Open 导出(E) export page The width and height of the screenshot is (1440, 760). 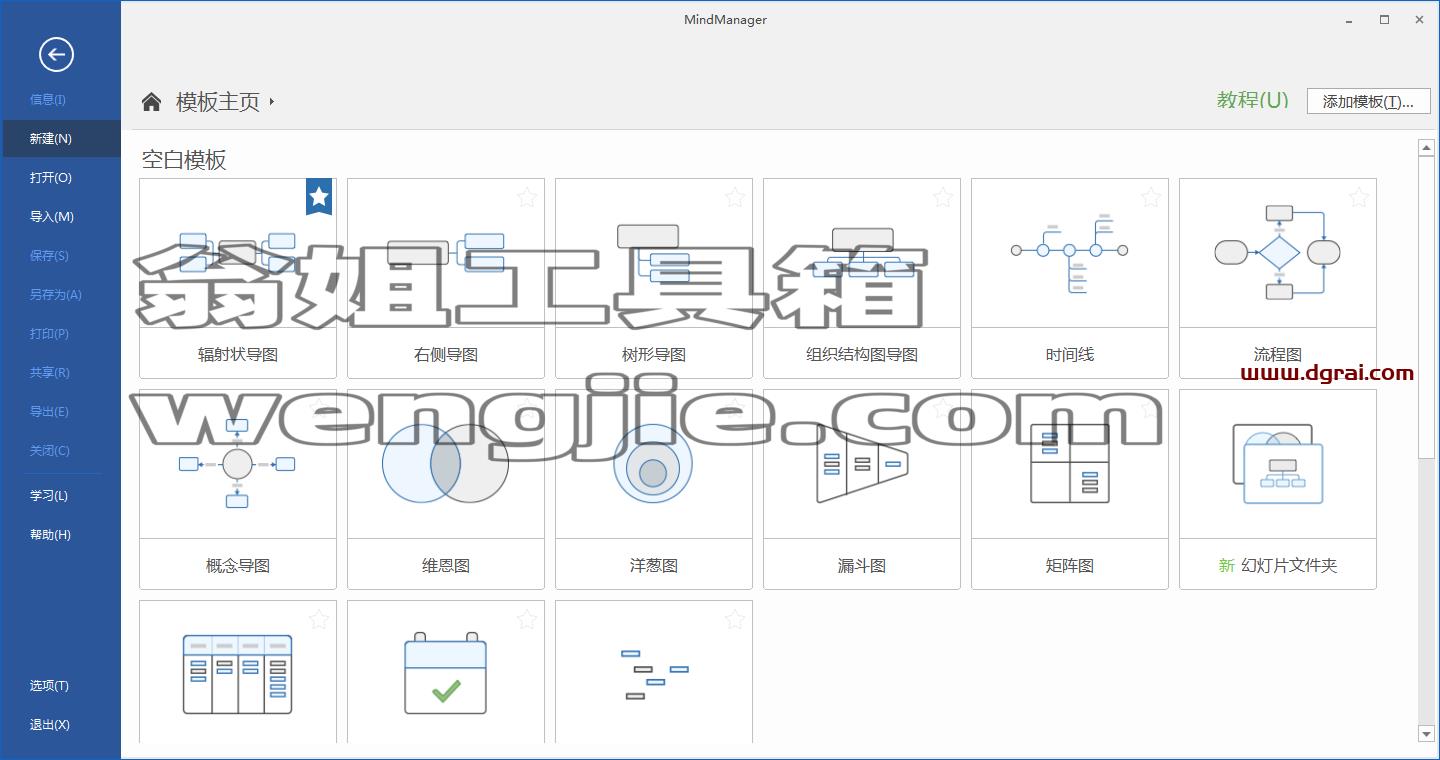tap(60, 411)
